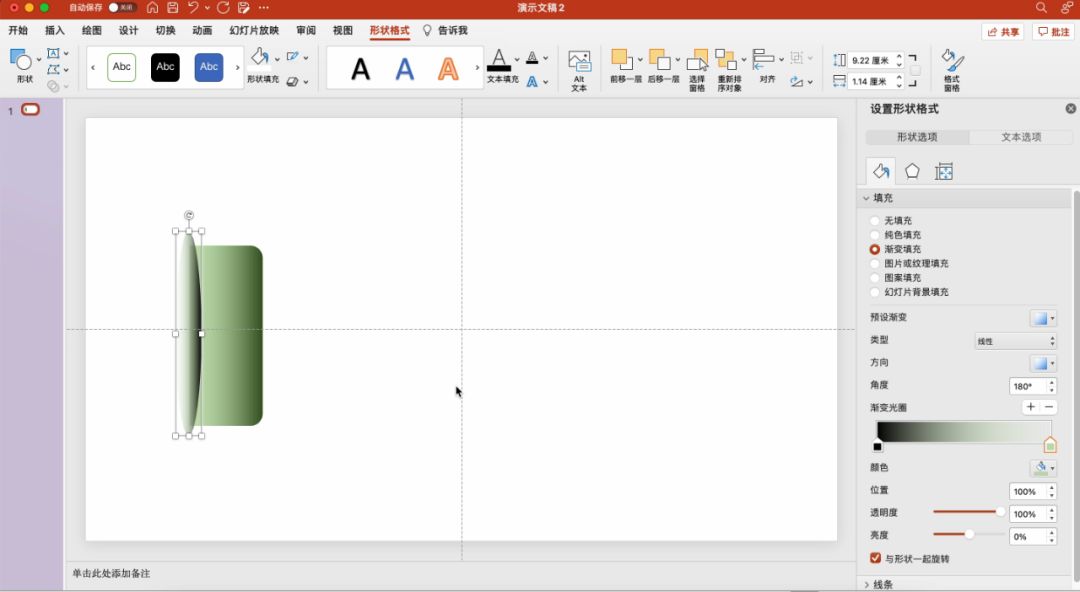Image resolution: width=1080 pixels, height=592 pixels.
Task: Select the Pattern fill radio option
Action: pyautogui.click(x=875, y=278)
